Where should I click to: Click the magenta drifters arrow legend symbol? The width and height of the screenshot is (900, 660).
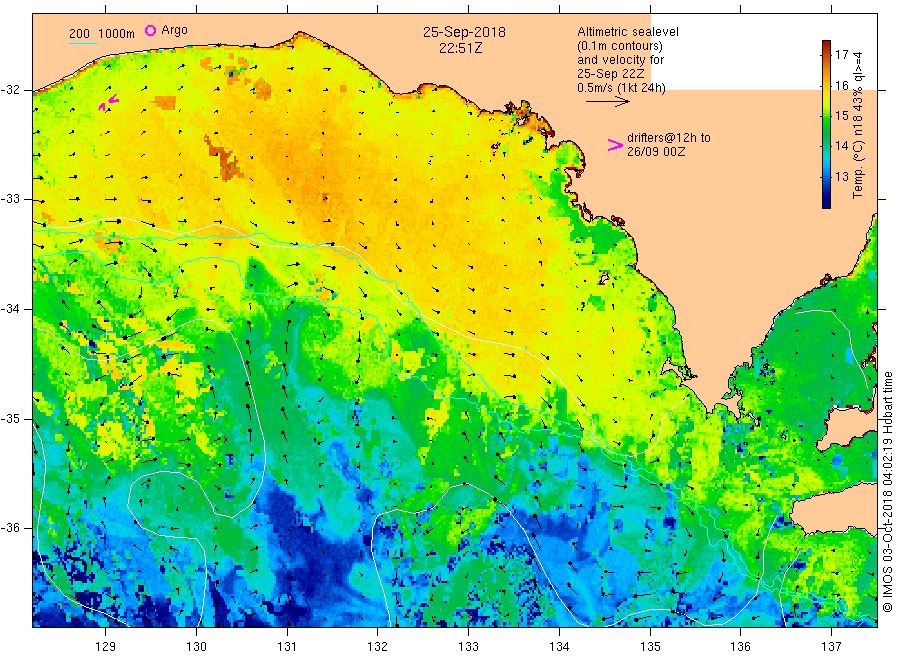(615, 145)
